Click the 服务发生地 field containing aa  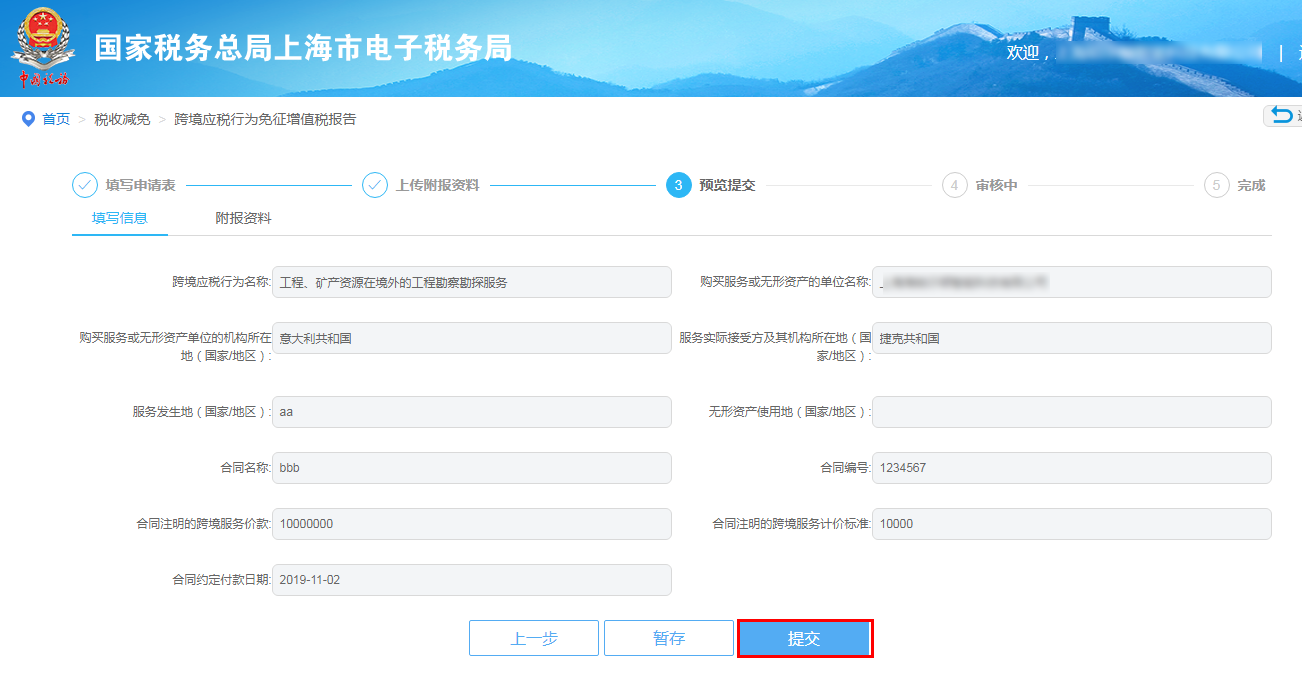(x=472, y=411)
